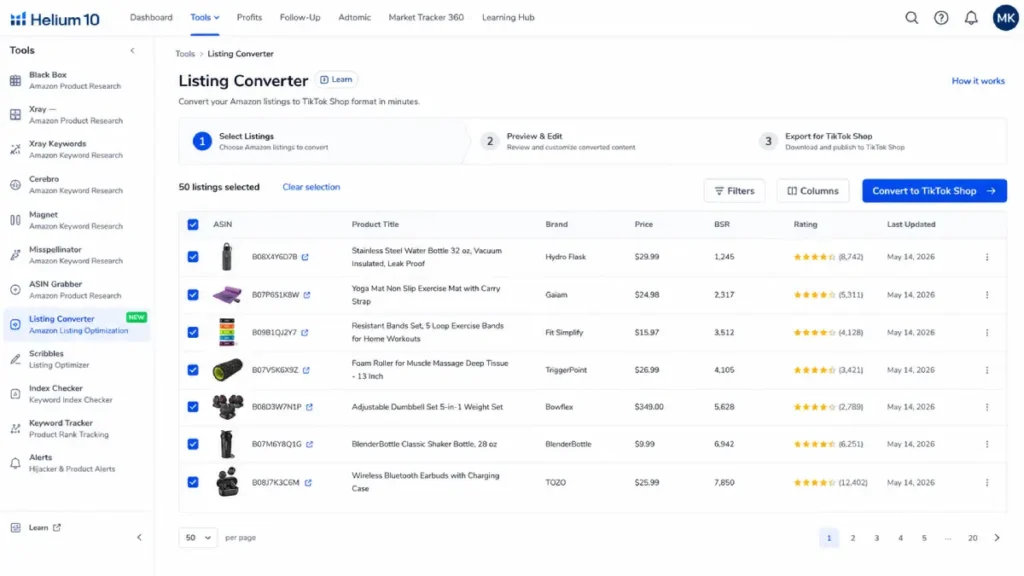Open the search icon in top bar
The width and height of the screenshot is (1024, 576).
tap(911, 18)
